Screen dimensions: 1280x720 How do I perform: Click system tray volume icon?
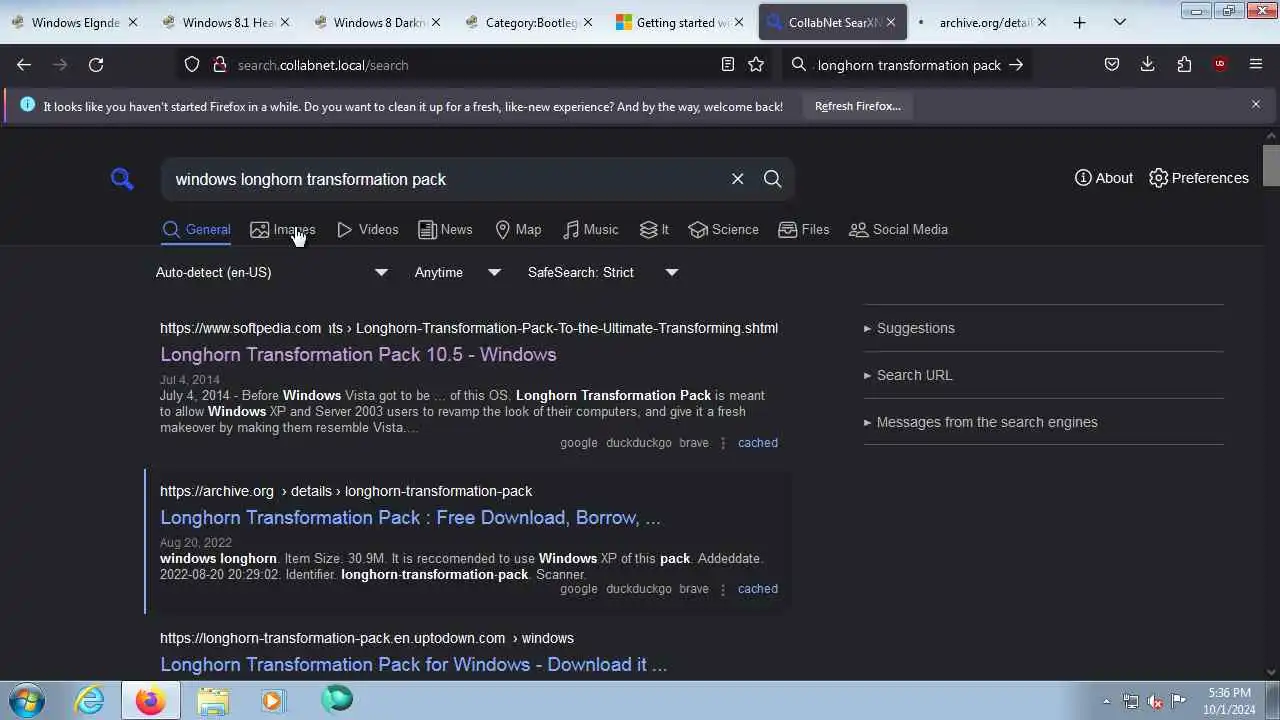pos(1155,701)
